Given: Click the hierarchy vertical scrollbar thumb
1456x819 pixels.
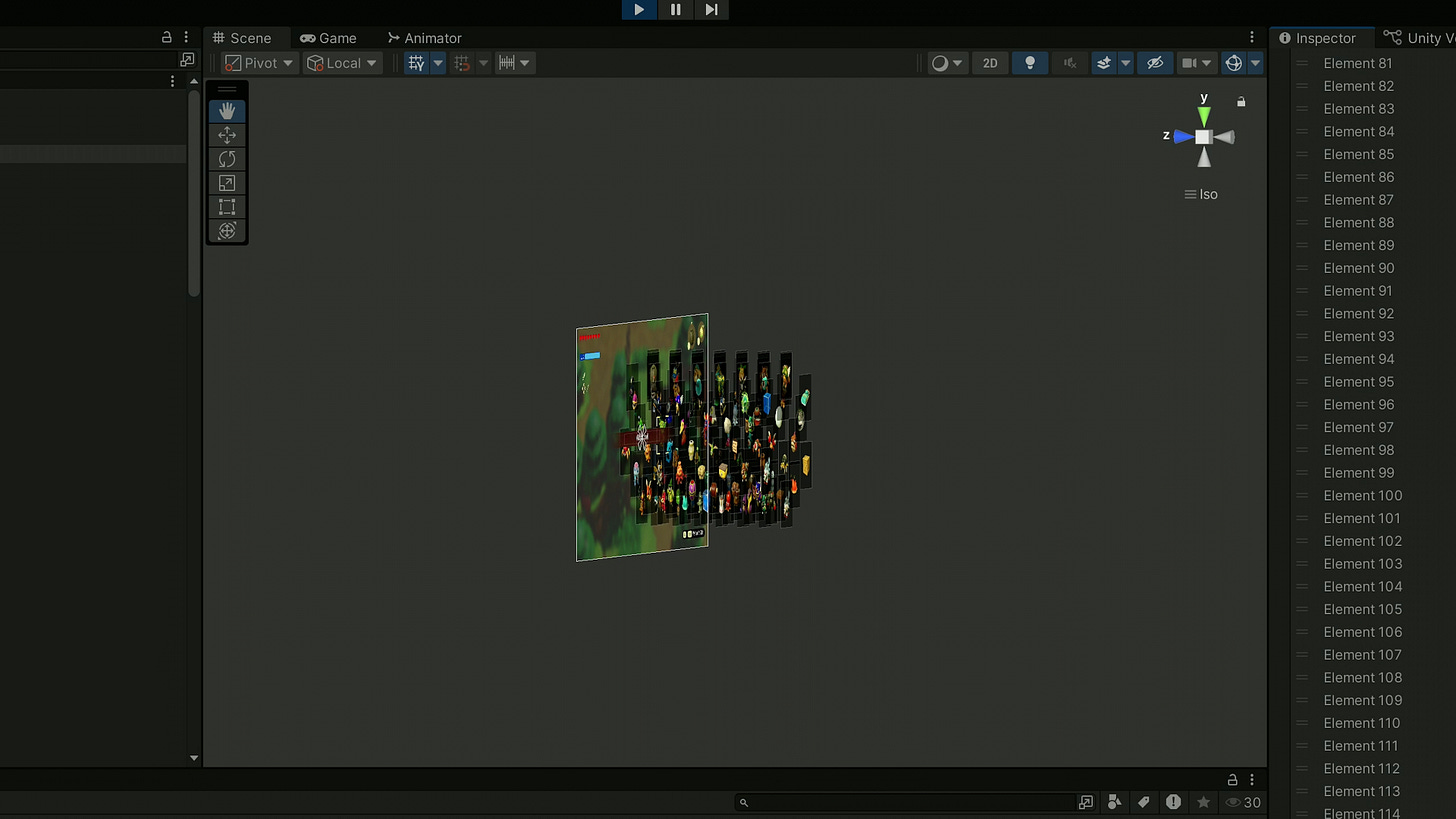Looking at the screenshot, I should [x=194, y=195].
